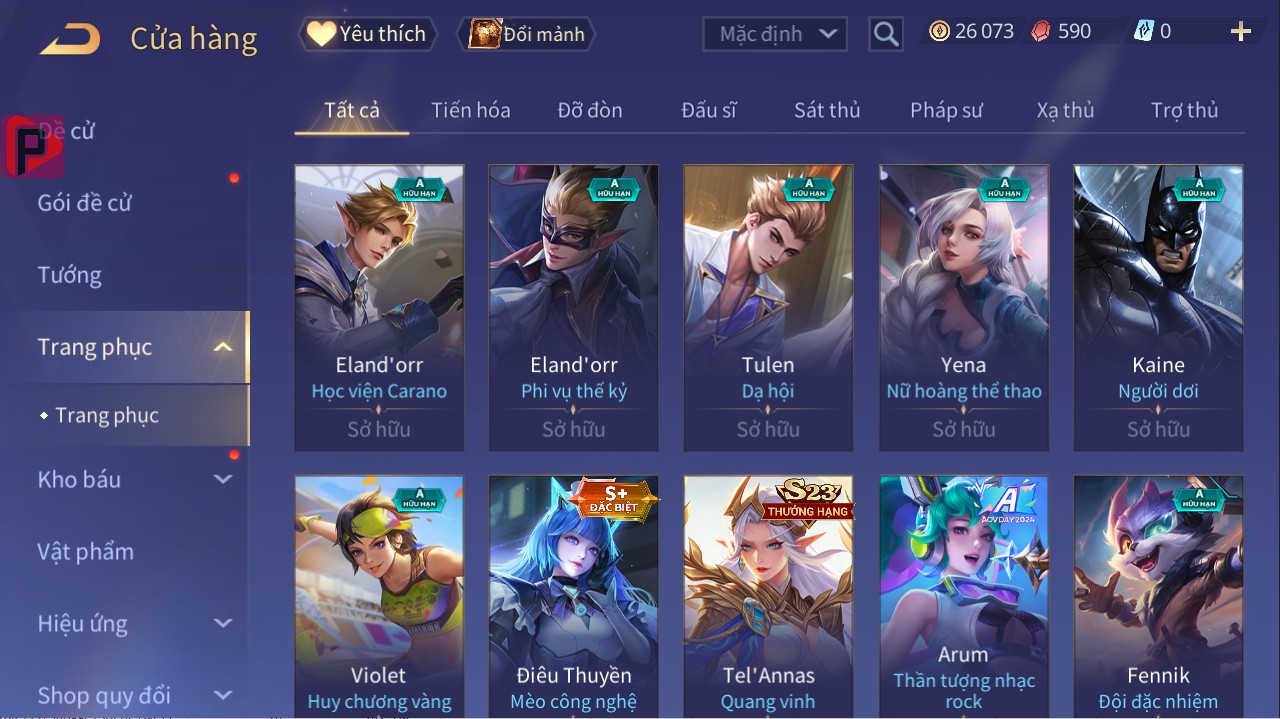This screenshot has height=719, width=1280.
Task: Tap the red ruby currency icon
Action: (1041, 31)
